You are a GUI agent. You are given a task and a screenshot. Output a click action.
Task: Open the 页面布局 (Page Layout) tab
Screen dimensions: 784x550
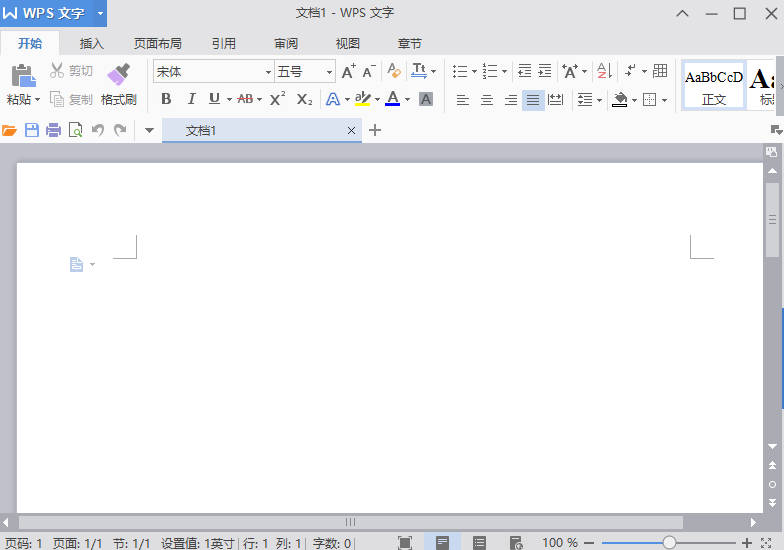click(158, 43)
